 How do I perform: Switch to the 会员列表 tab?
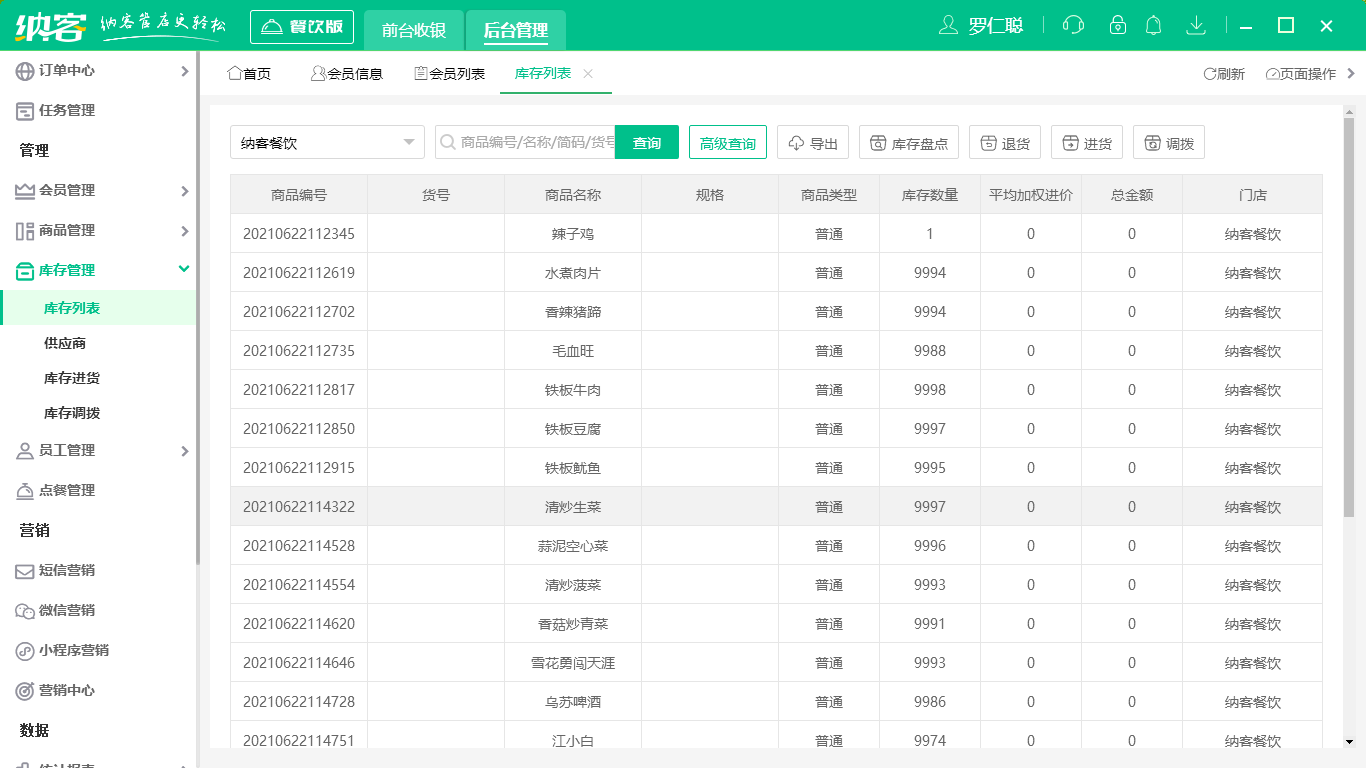coord(449,73)
